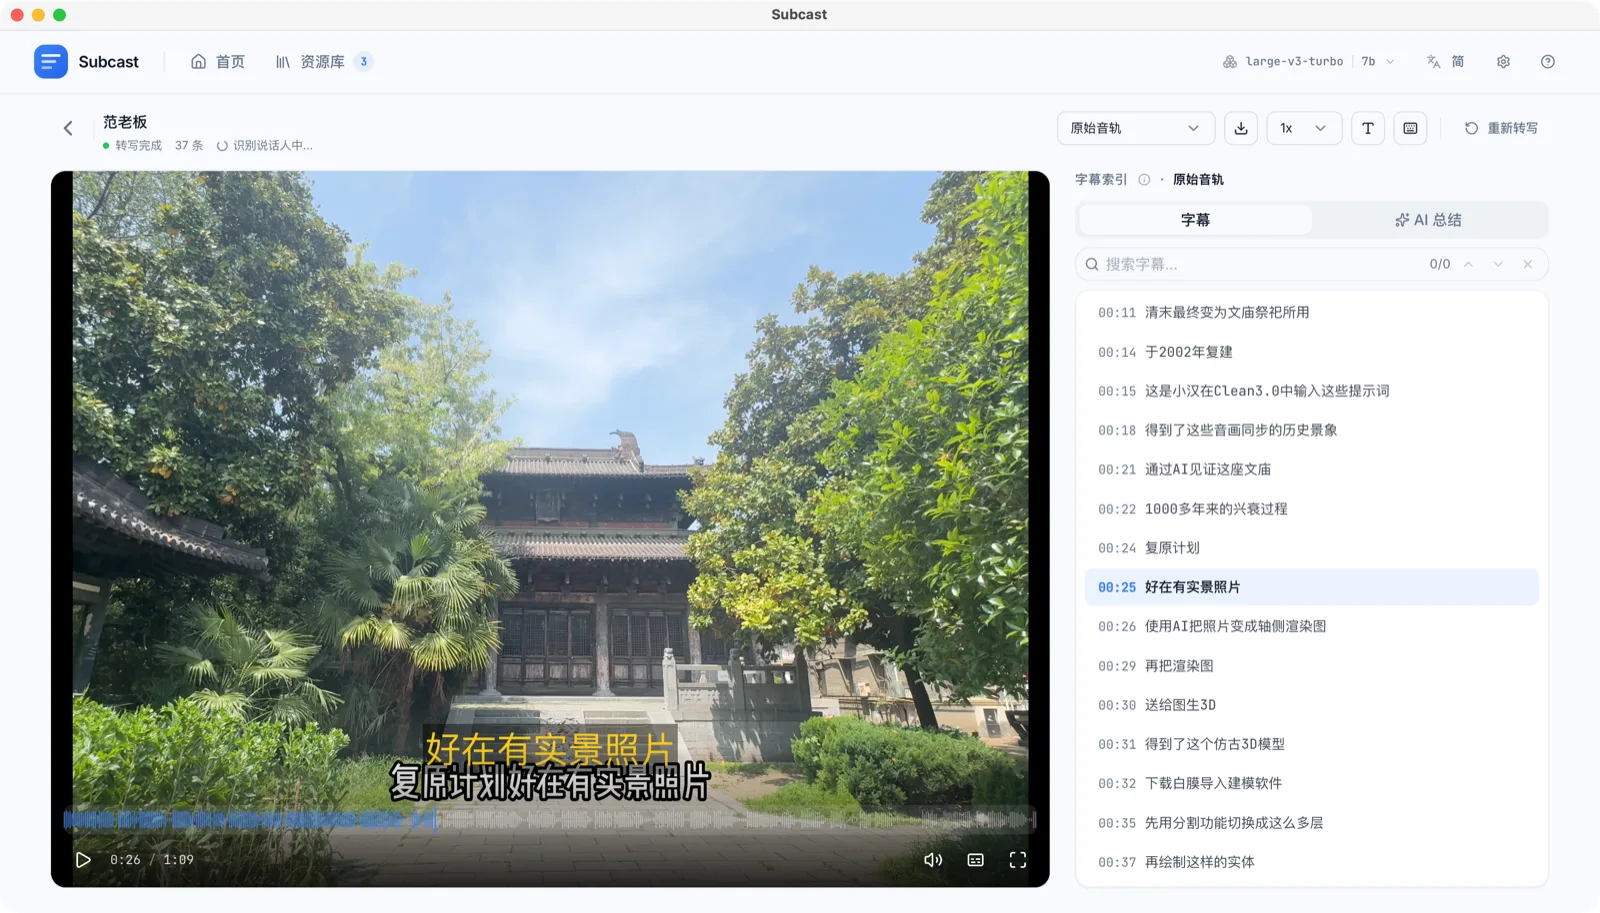Go to next search result arrow

click(x=1498, y=264)
